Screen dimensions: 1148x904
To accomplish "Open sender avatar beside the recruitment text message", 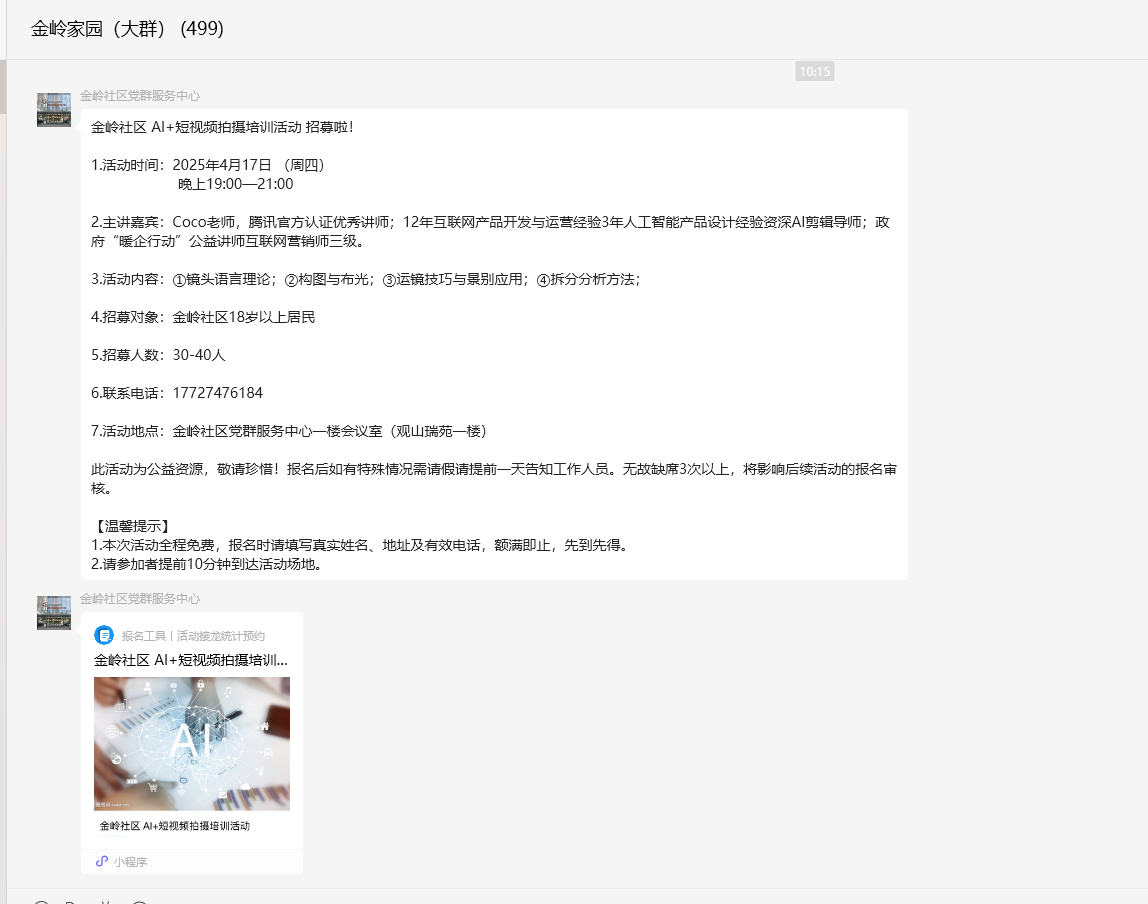I will pyautogui.click(x=54, y=110).
